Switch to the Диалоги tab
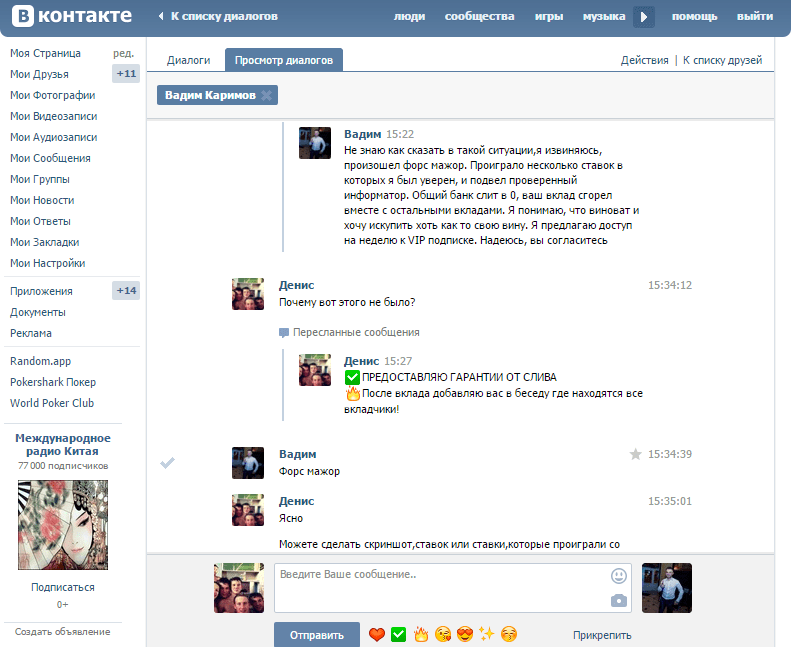793x647 pixels. click(x=188, y=60)
